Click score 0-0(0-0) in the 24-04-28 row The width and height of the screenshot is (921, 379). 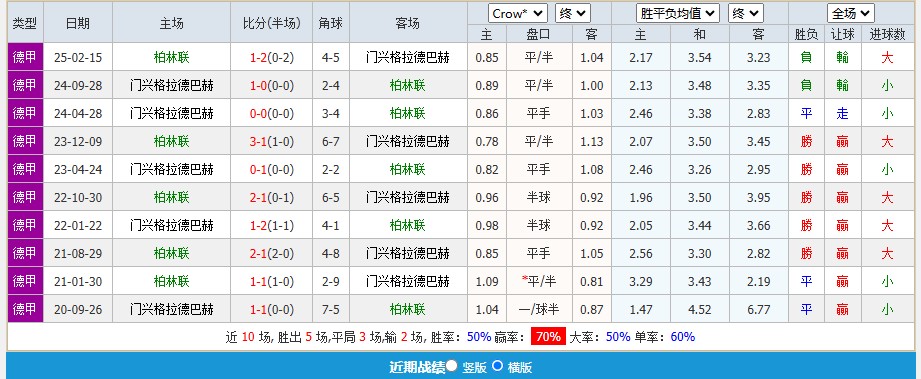coord(271,113)
